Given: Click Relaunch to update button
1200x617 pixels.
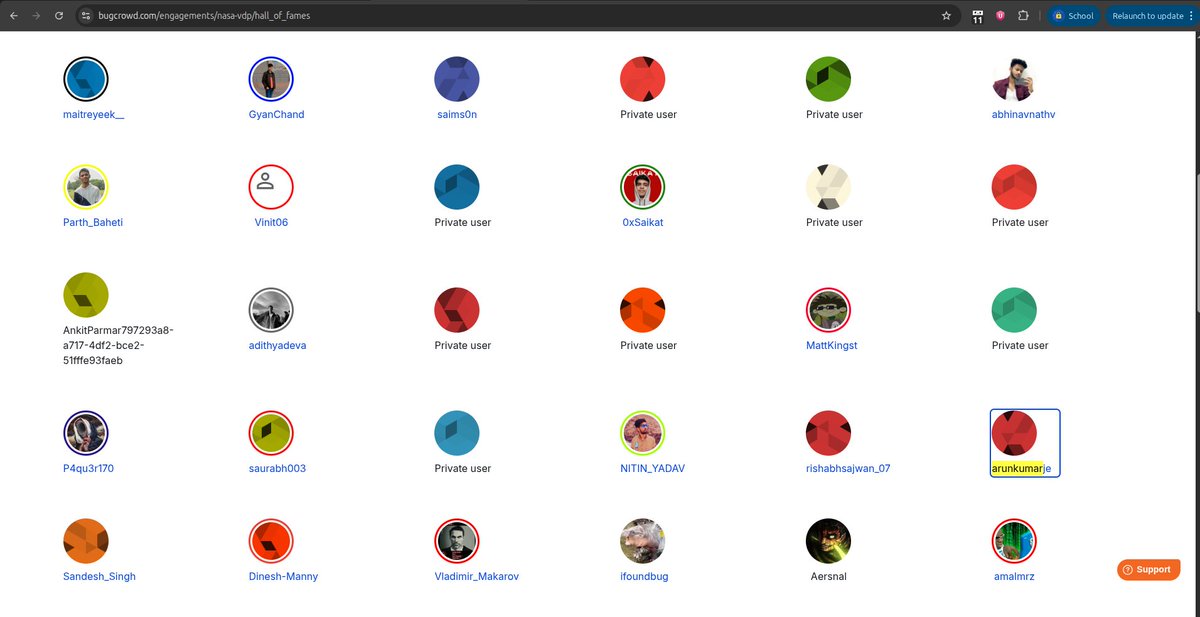Looking at the screenshot, I should (x=1147, y=16).
